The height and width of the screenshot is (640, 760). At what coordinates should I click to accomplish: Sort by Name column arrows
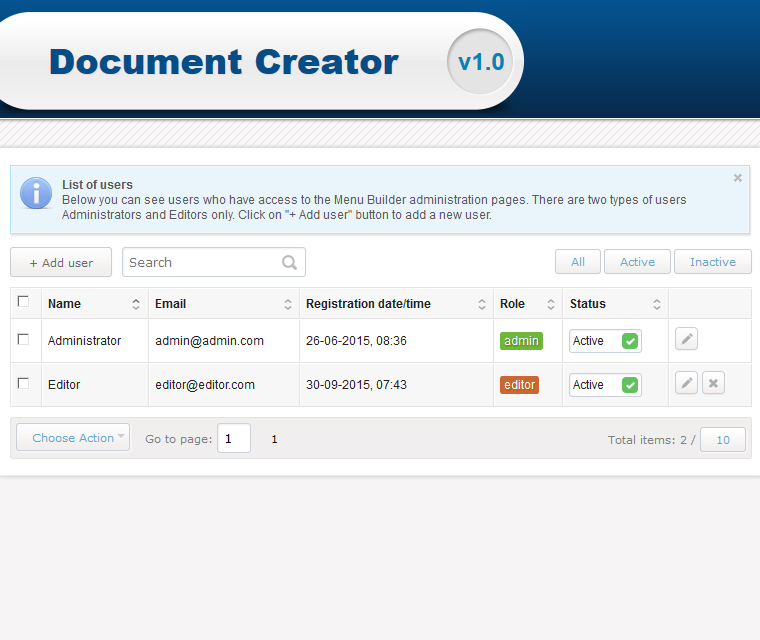point(136,304)
